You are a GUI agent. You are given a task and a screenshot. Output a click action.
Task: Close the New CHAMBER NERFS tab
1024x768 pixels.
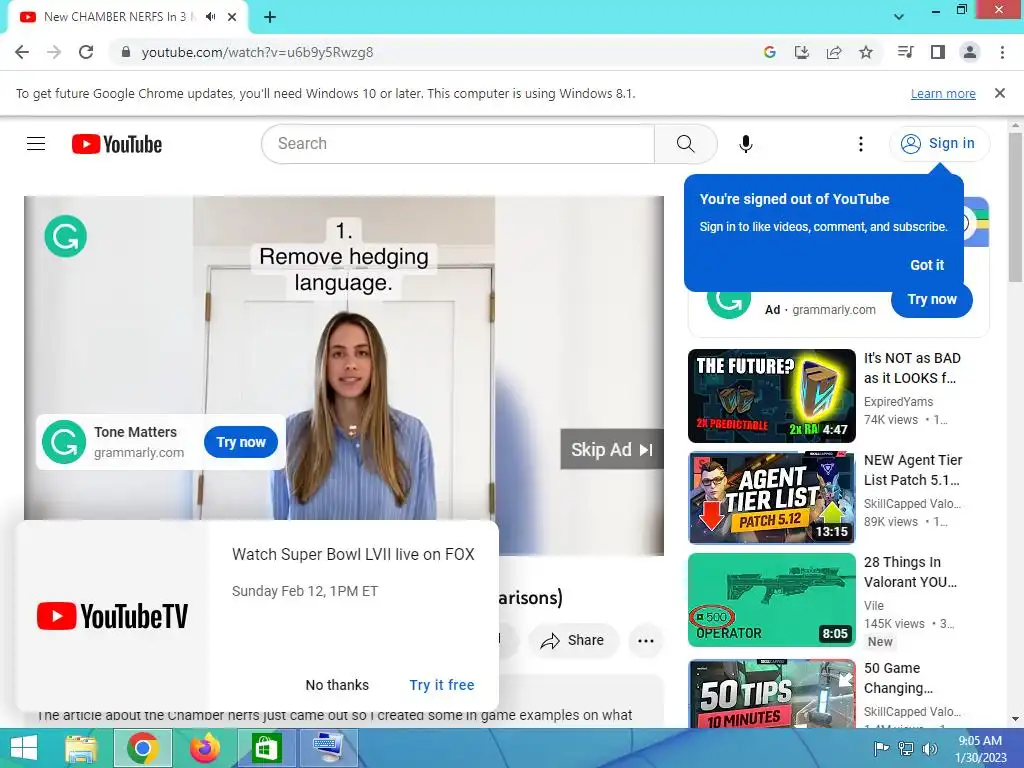pos(232,17)
